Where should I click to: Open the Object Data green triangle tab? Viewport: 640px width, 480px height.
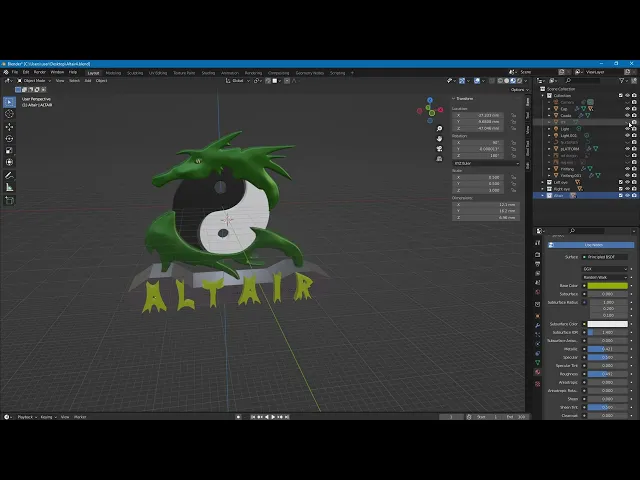point(538,362)
